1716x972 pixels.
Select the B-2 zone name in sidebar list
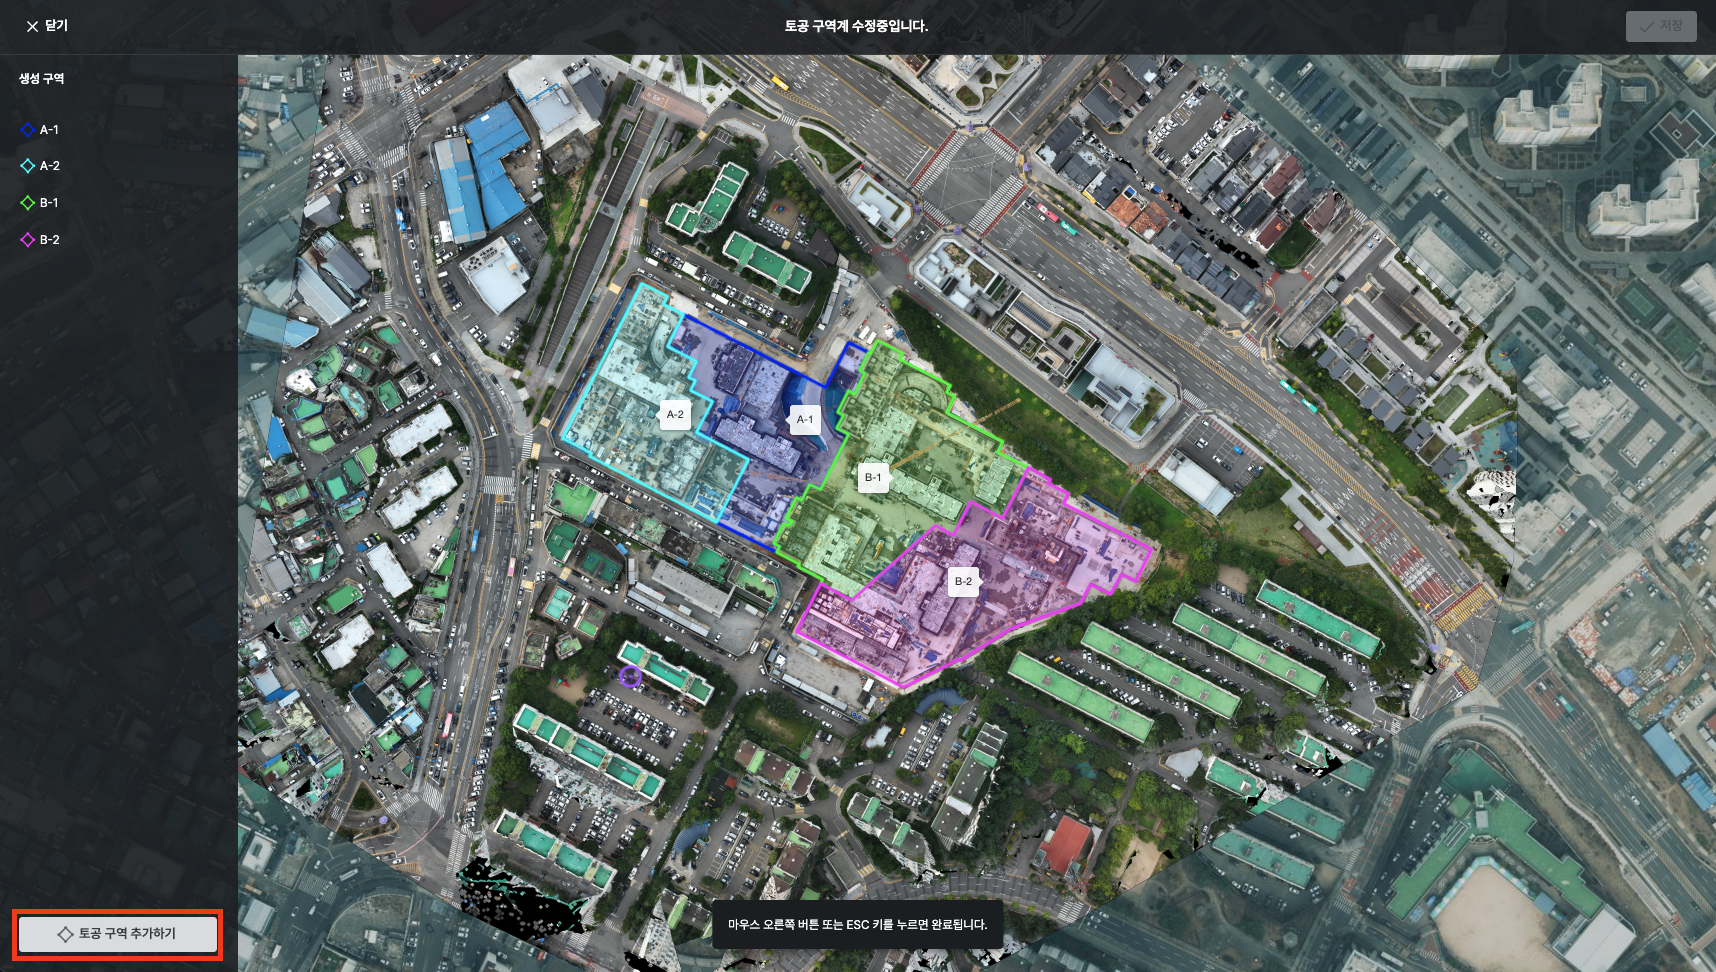[50, 240]
